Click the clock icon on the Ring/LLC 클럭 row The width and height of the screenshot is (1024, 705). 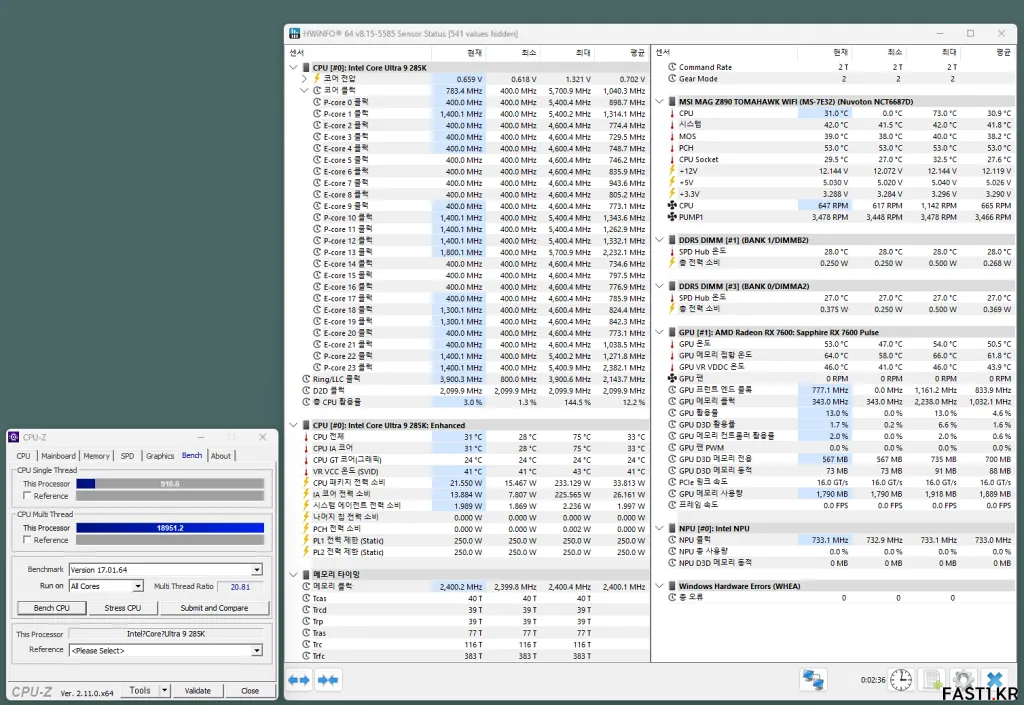306,379
